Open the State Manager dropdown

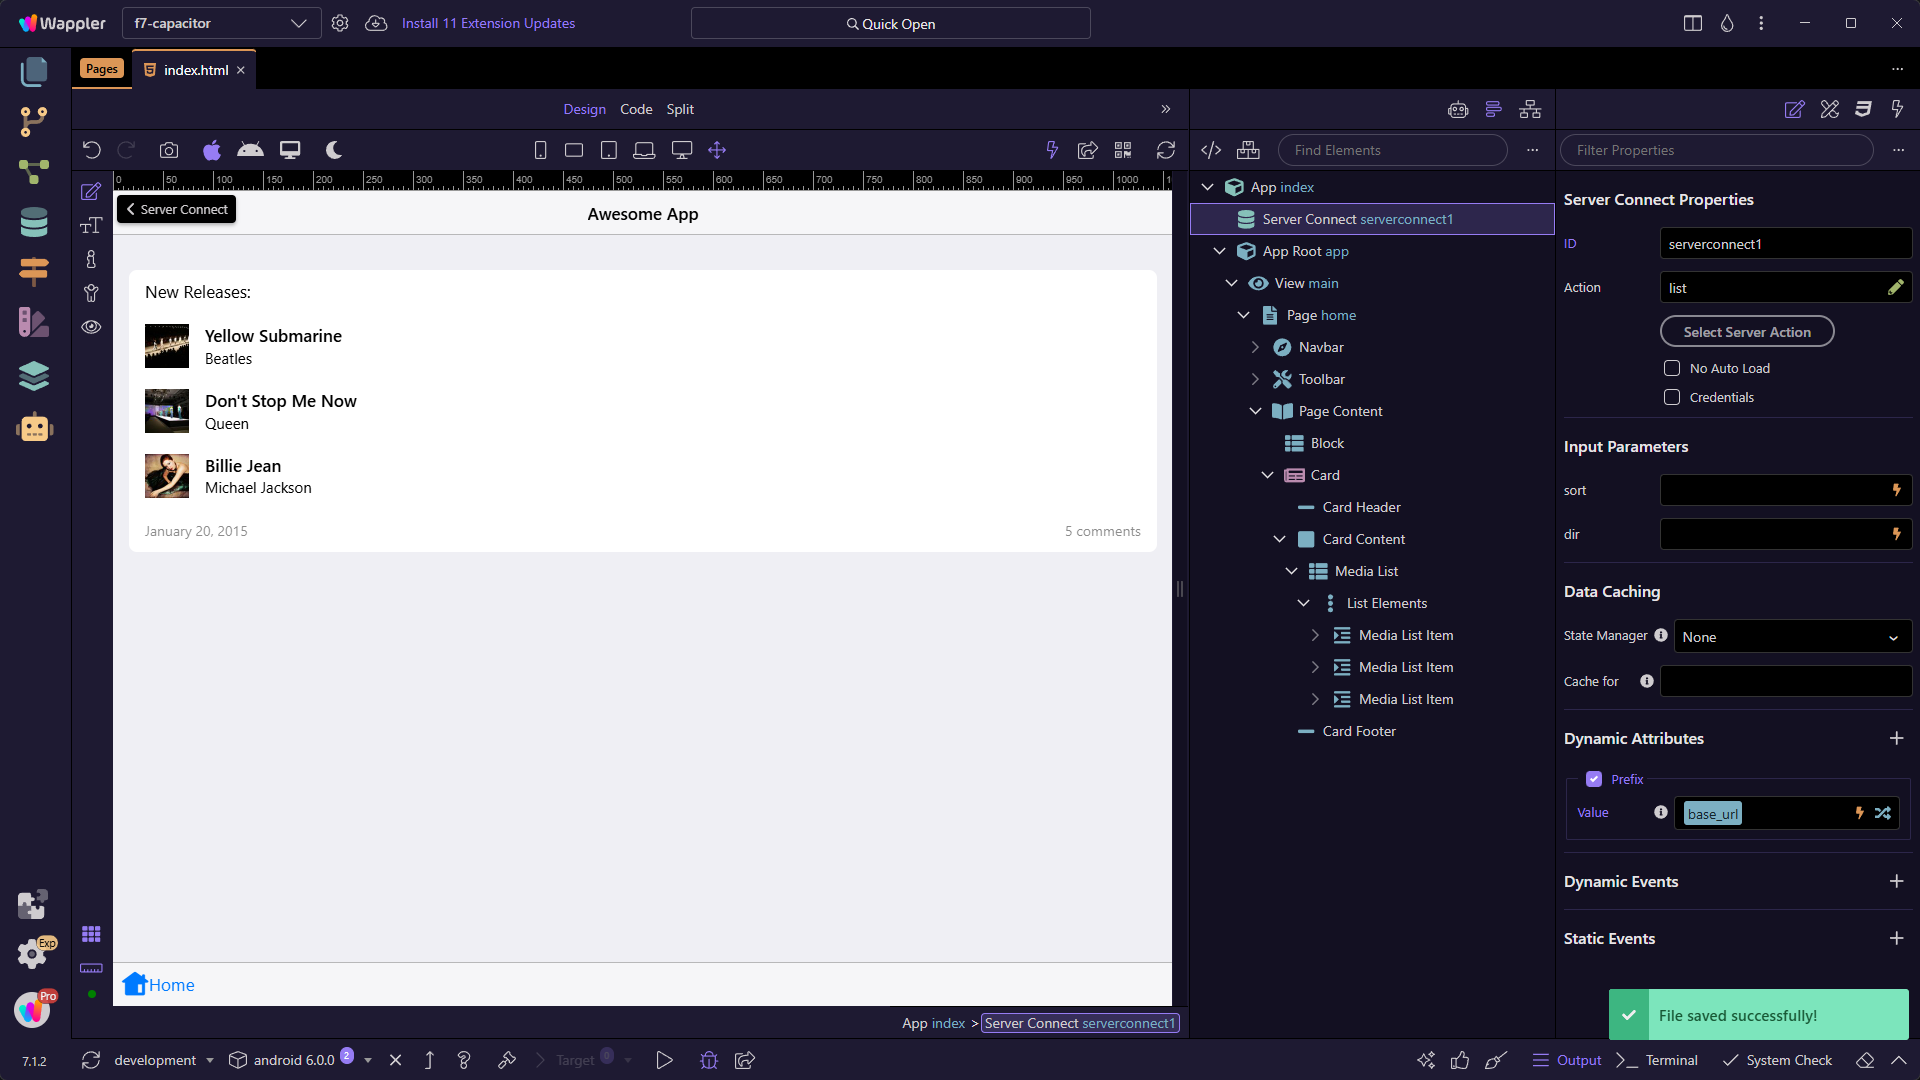(1792, 637)
